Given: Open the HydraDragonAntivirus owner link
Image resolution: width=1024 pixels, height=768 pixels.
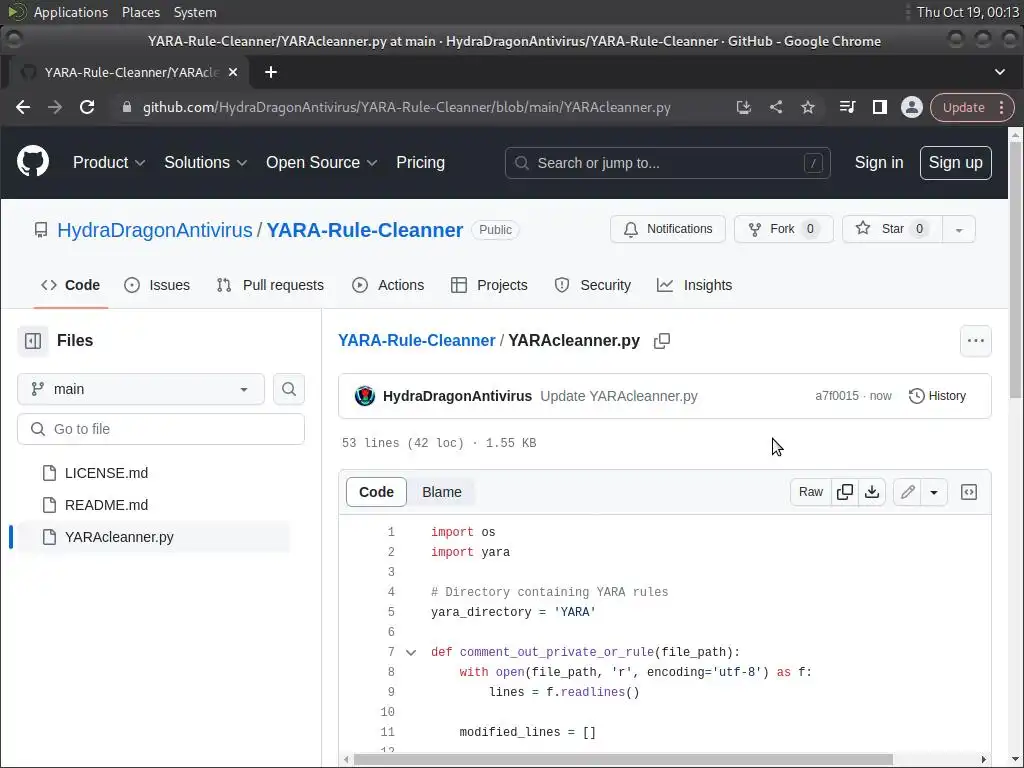Looking at the screenshot, I should [x=155, y=230].
